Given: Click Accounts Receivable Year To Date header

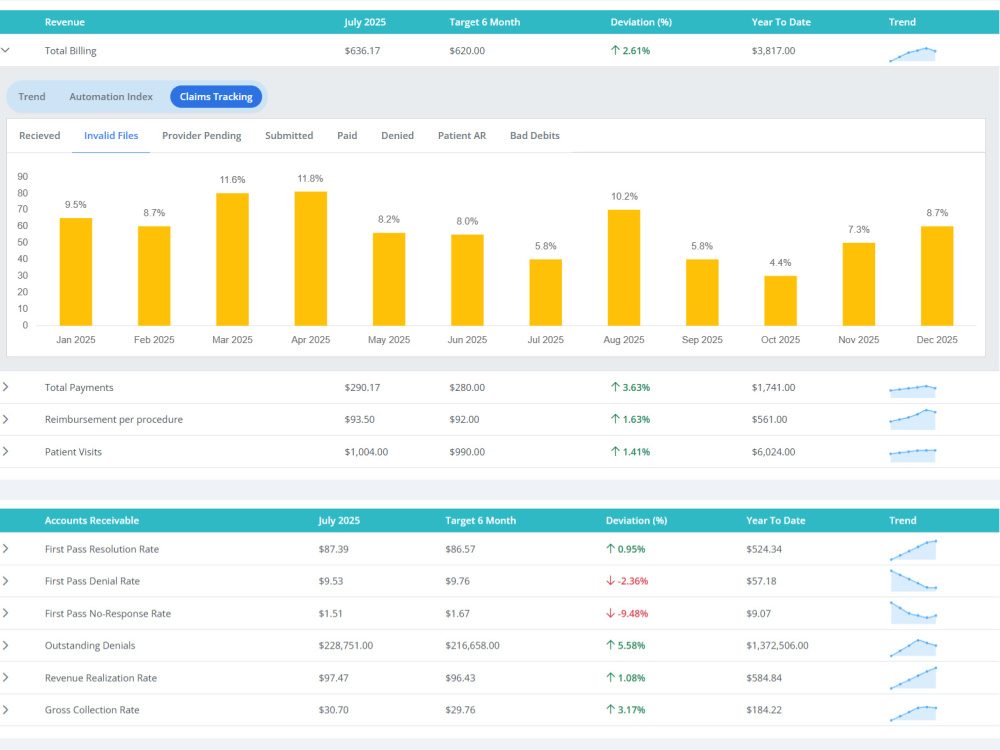Looking at the screenshot, I should pyautogui.click(x=776, y=520).
